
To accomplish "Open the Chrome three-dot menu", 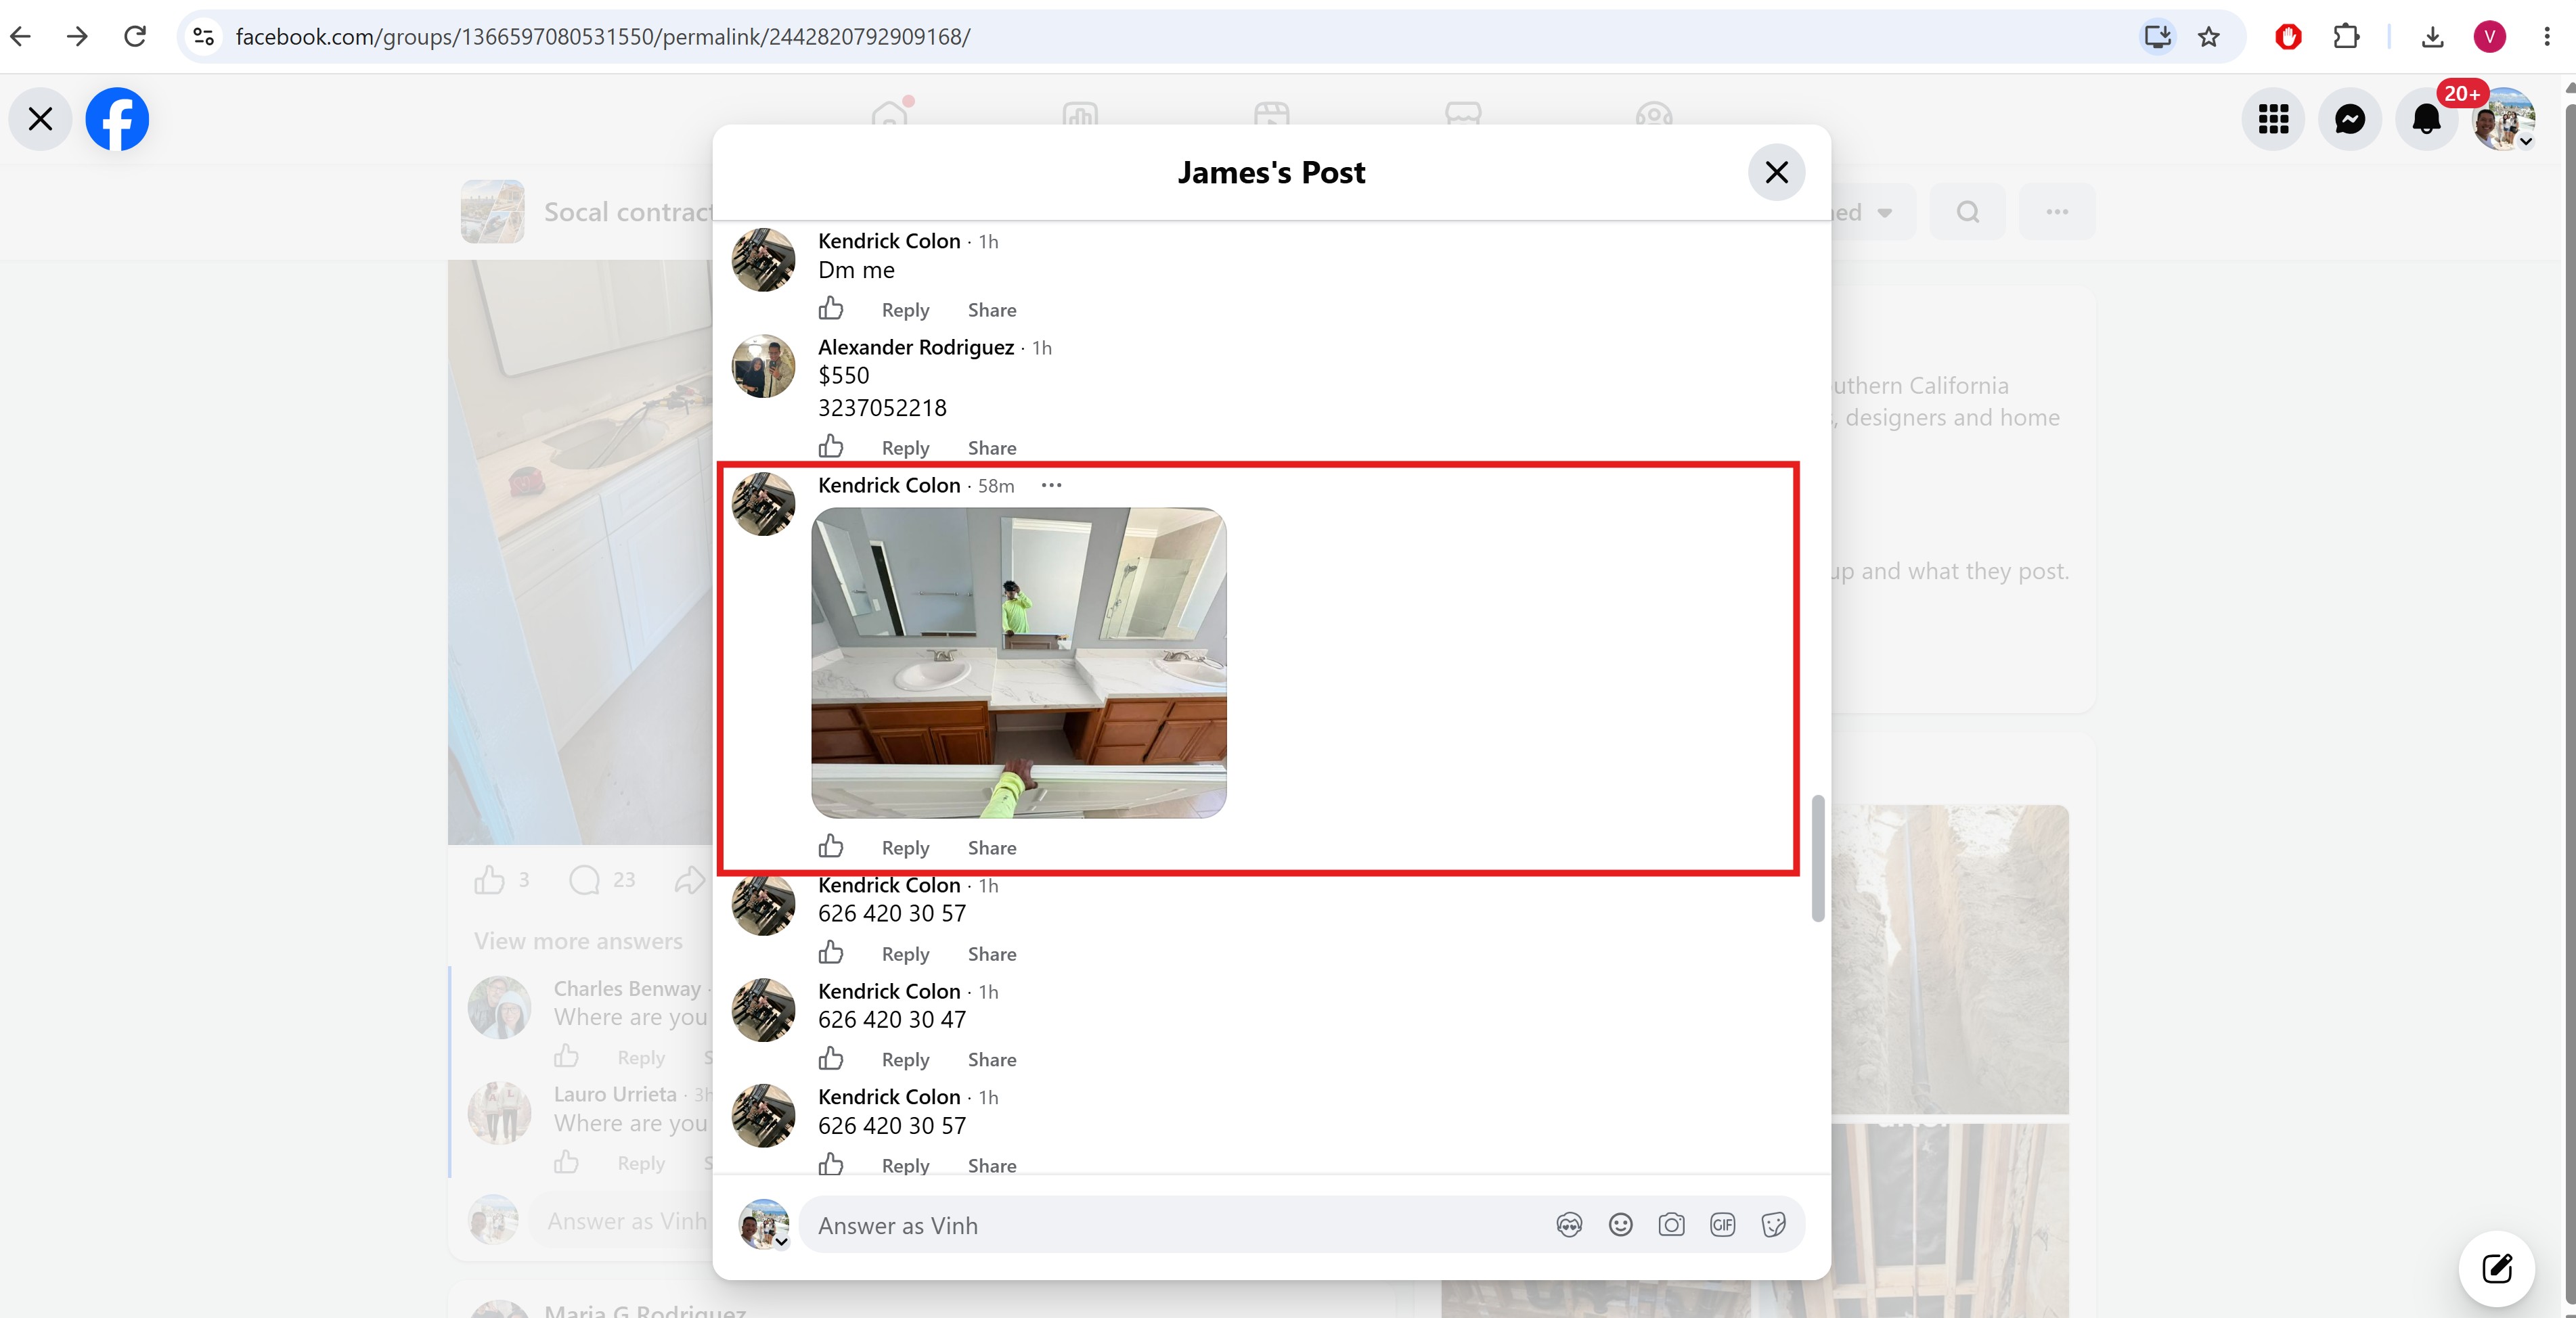I will pos(2547,37).
